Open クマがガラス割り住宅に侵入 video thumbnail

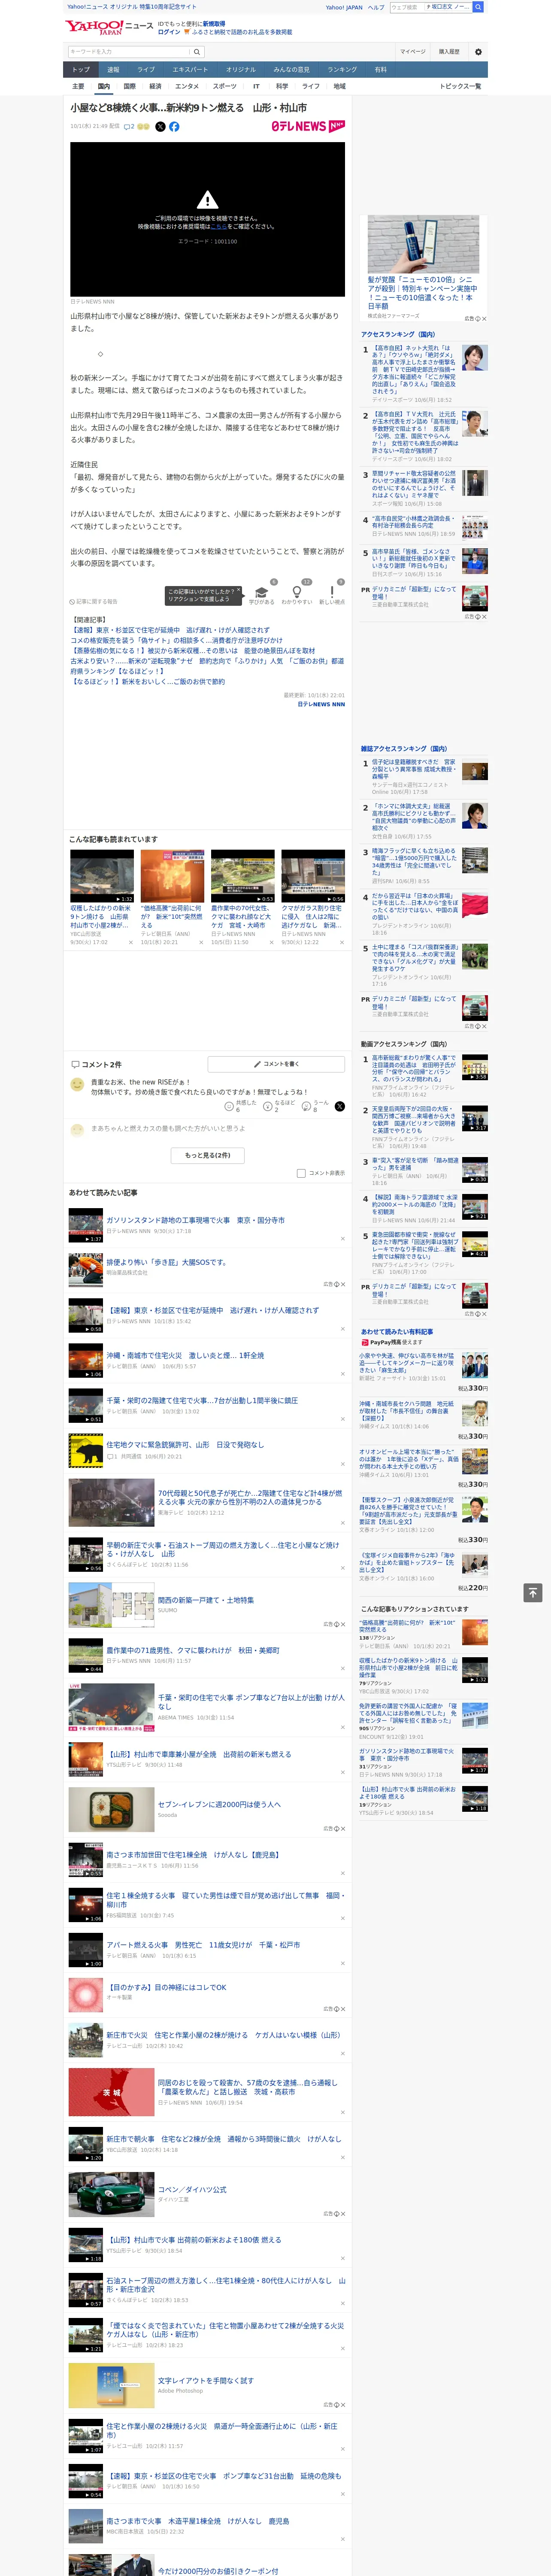[x=313, y=876]
